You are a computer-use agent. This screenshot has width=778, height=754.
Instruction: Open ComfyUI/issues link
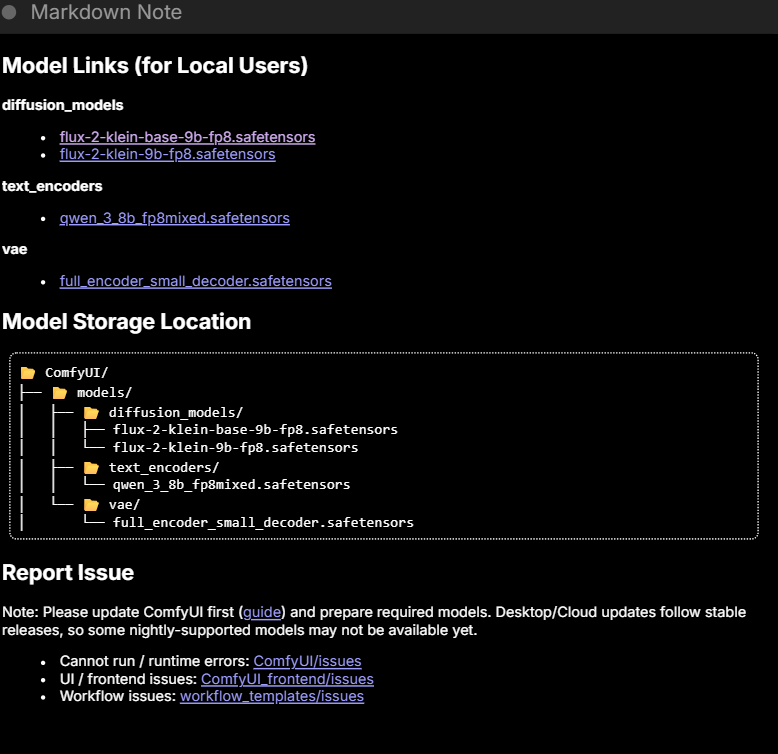coord(307,661)
